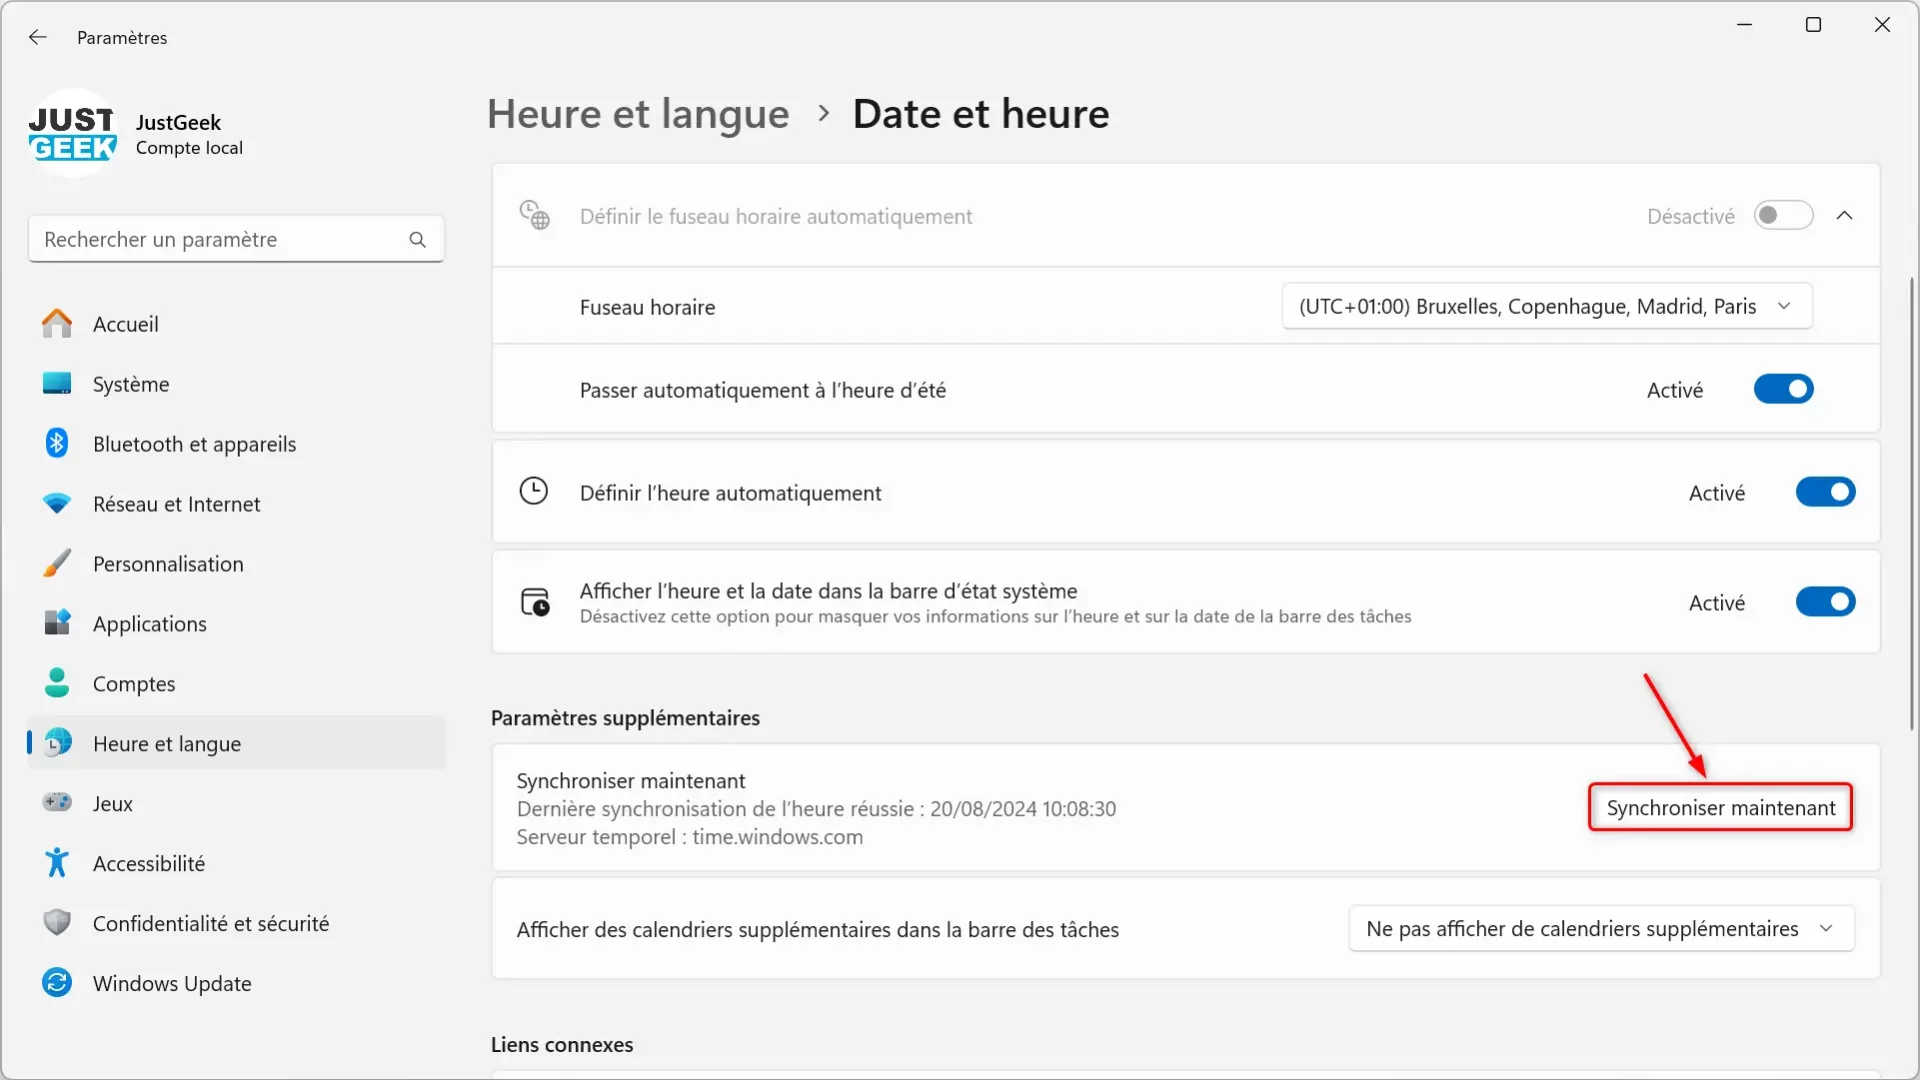Click the Personnalisation paintbrush icon

[57, 563]
